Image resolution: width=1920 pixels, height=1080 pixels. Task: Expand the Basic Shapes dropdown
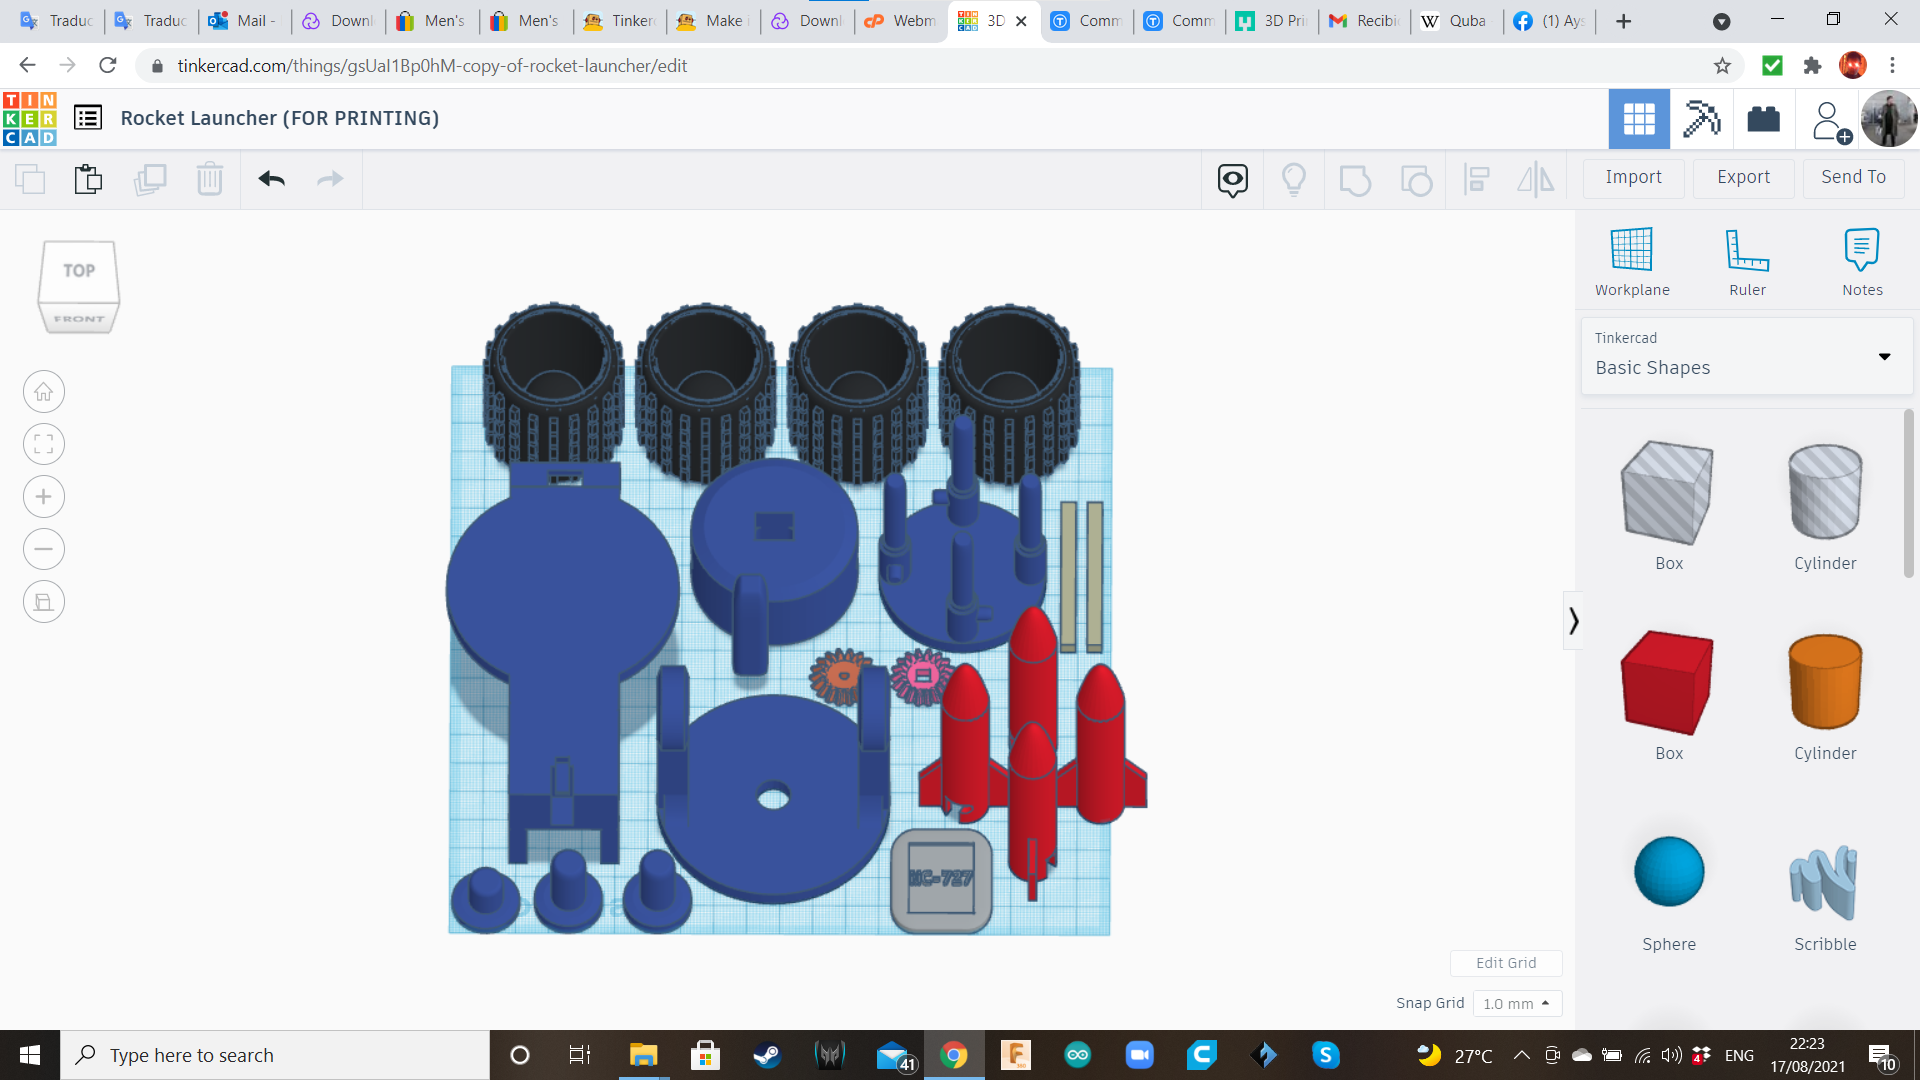(1884, 357)
